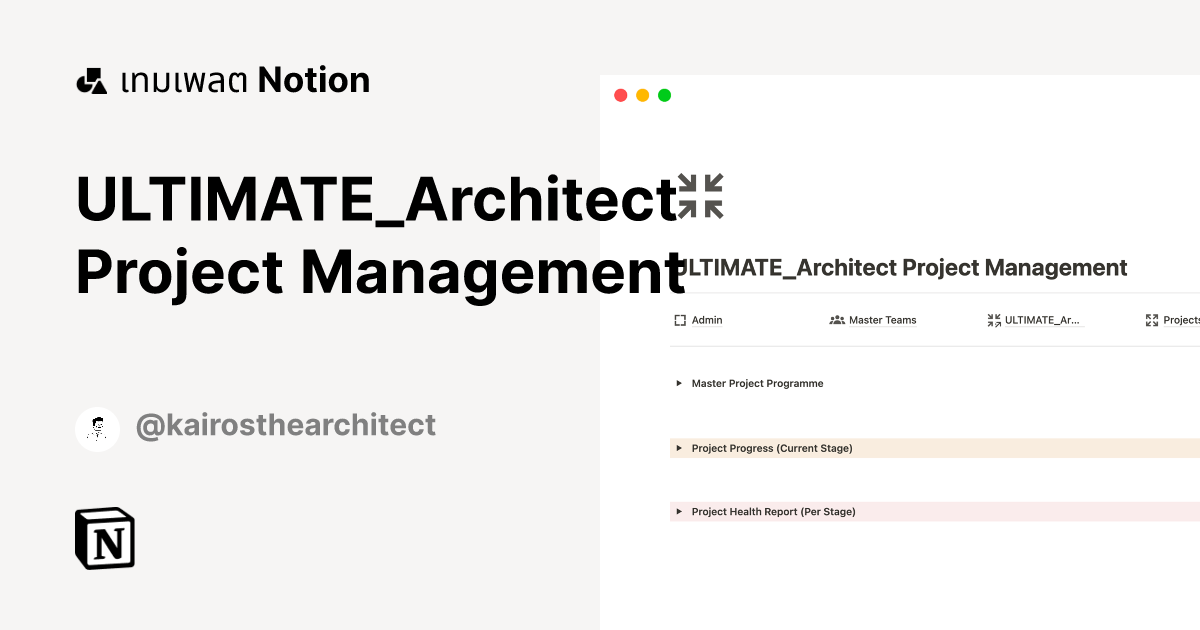The height and width of the screenshot is (630, 1200).
Task: Click the Projects expand-arrows icon
Action: (1153, 319)
